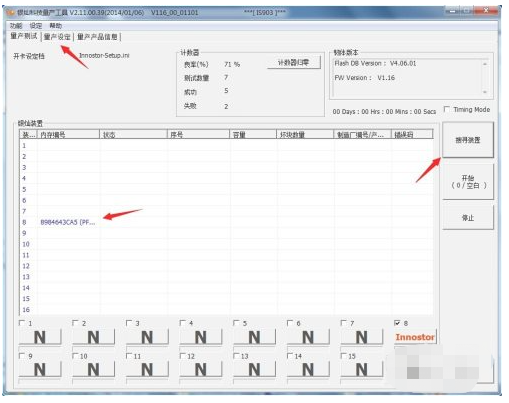Click the port 1 N status button
Viewport: 509px width, 403px height.
(40, 337)
